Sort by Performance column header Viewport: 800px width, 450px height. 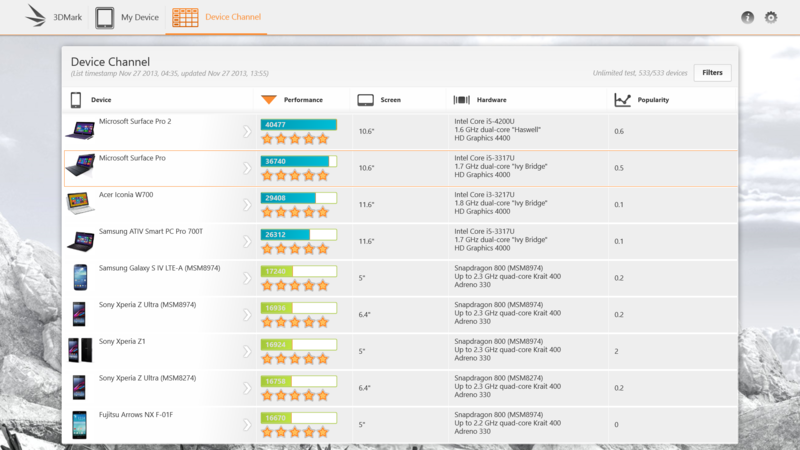[303, 100]
